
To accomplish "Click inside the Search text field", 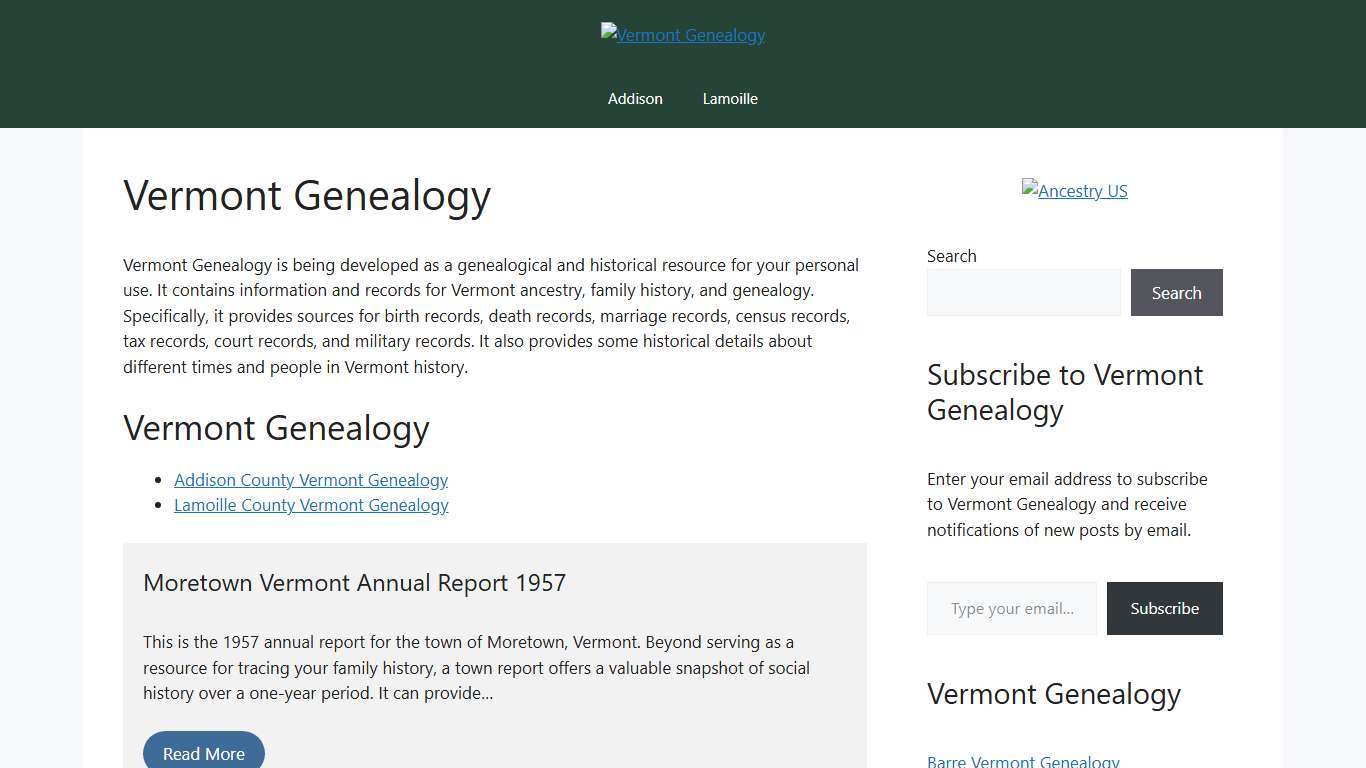I will coord(1024,292).
